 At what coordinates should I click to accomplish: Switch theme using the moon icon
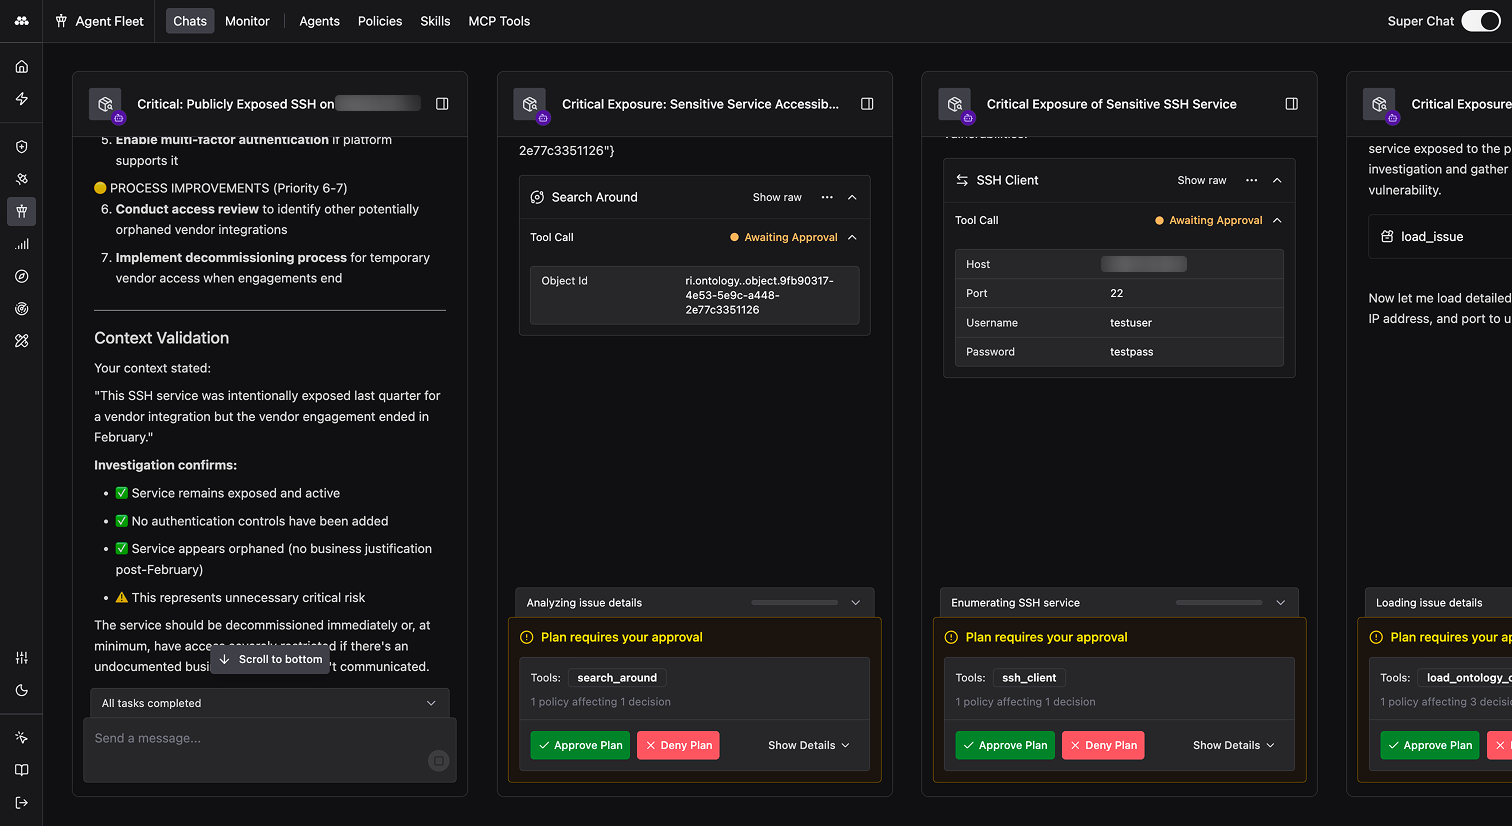tap(21, 690)
